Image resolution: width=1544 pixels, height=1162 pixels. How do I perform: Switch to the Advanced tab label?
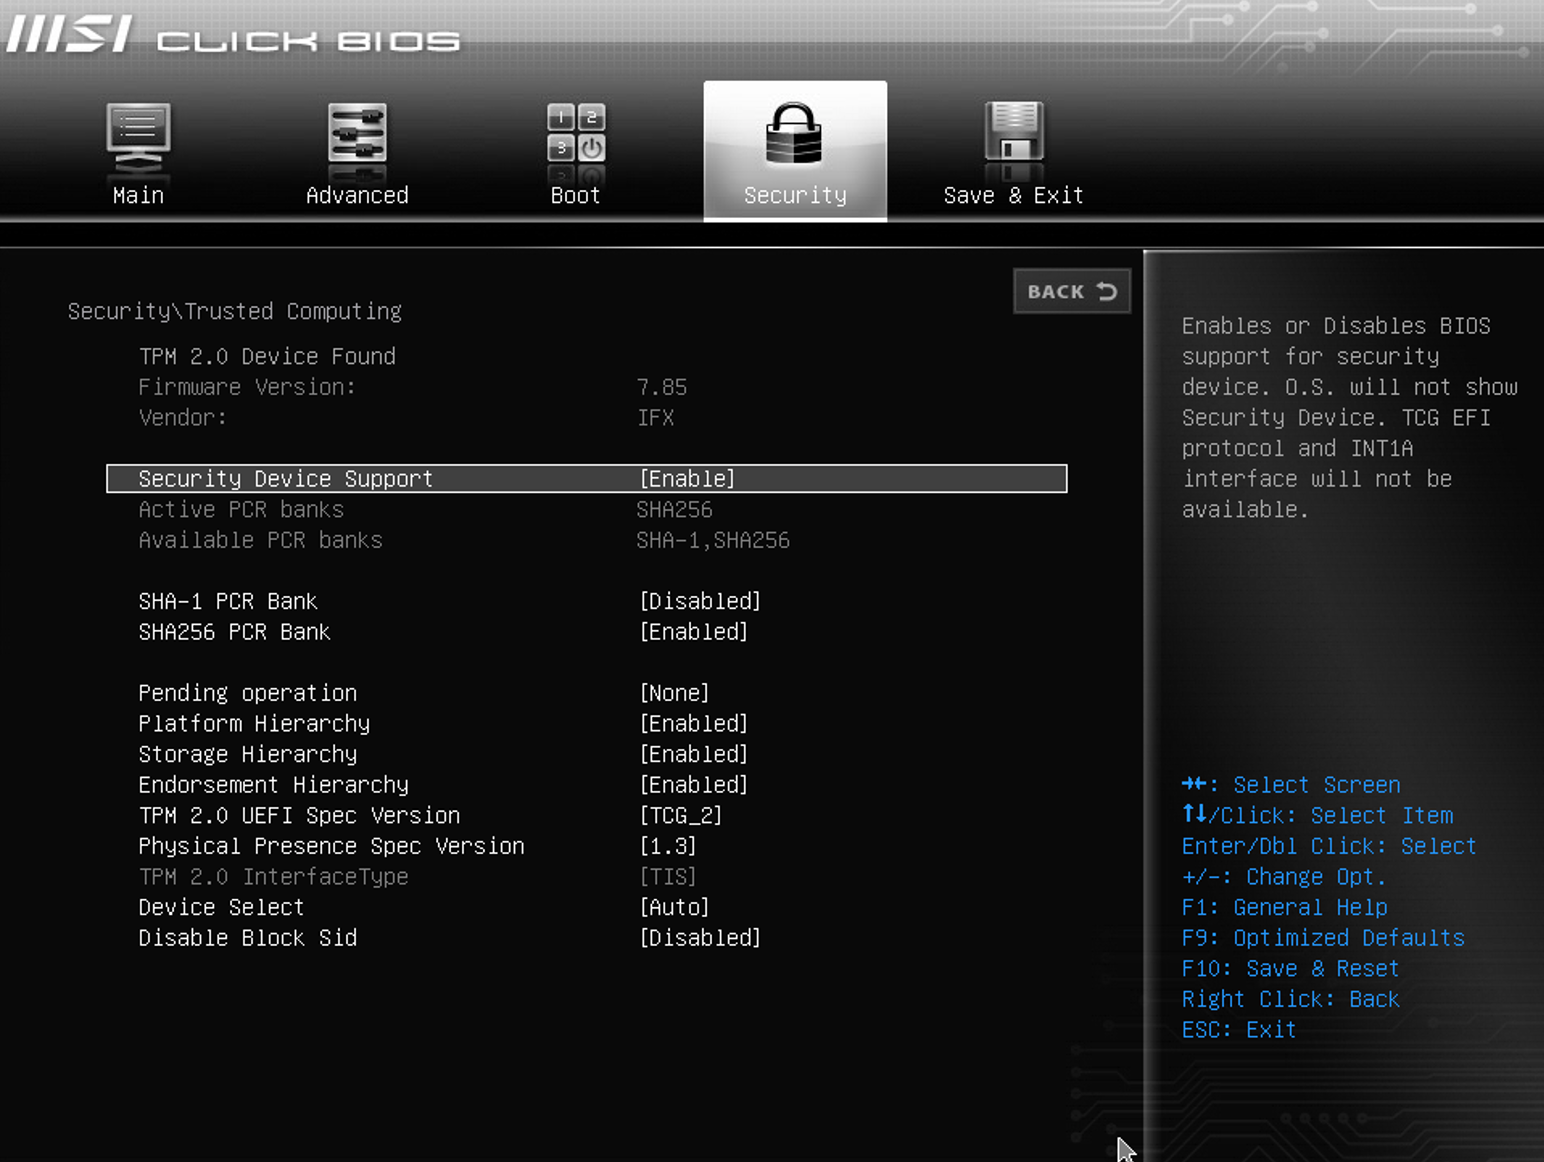tap(357, 195)
